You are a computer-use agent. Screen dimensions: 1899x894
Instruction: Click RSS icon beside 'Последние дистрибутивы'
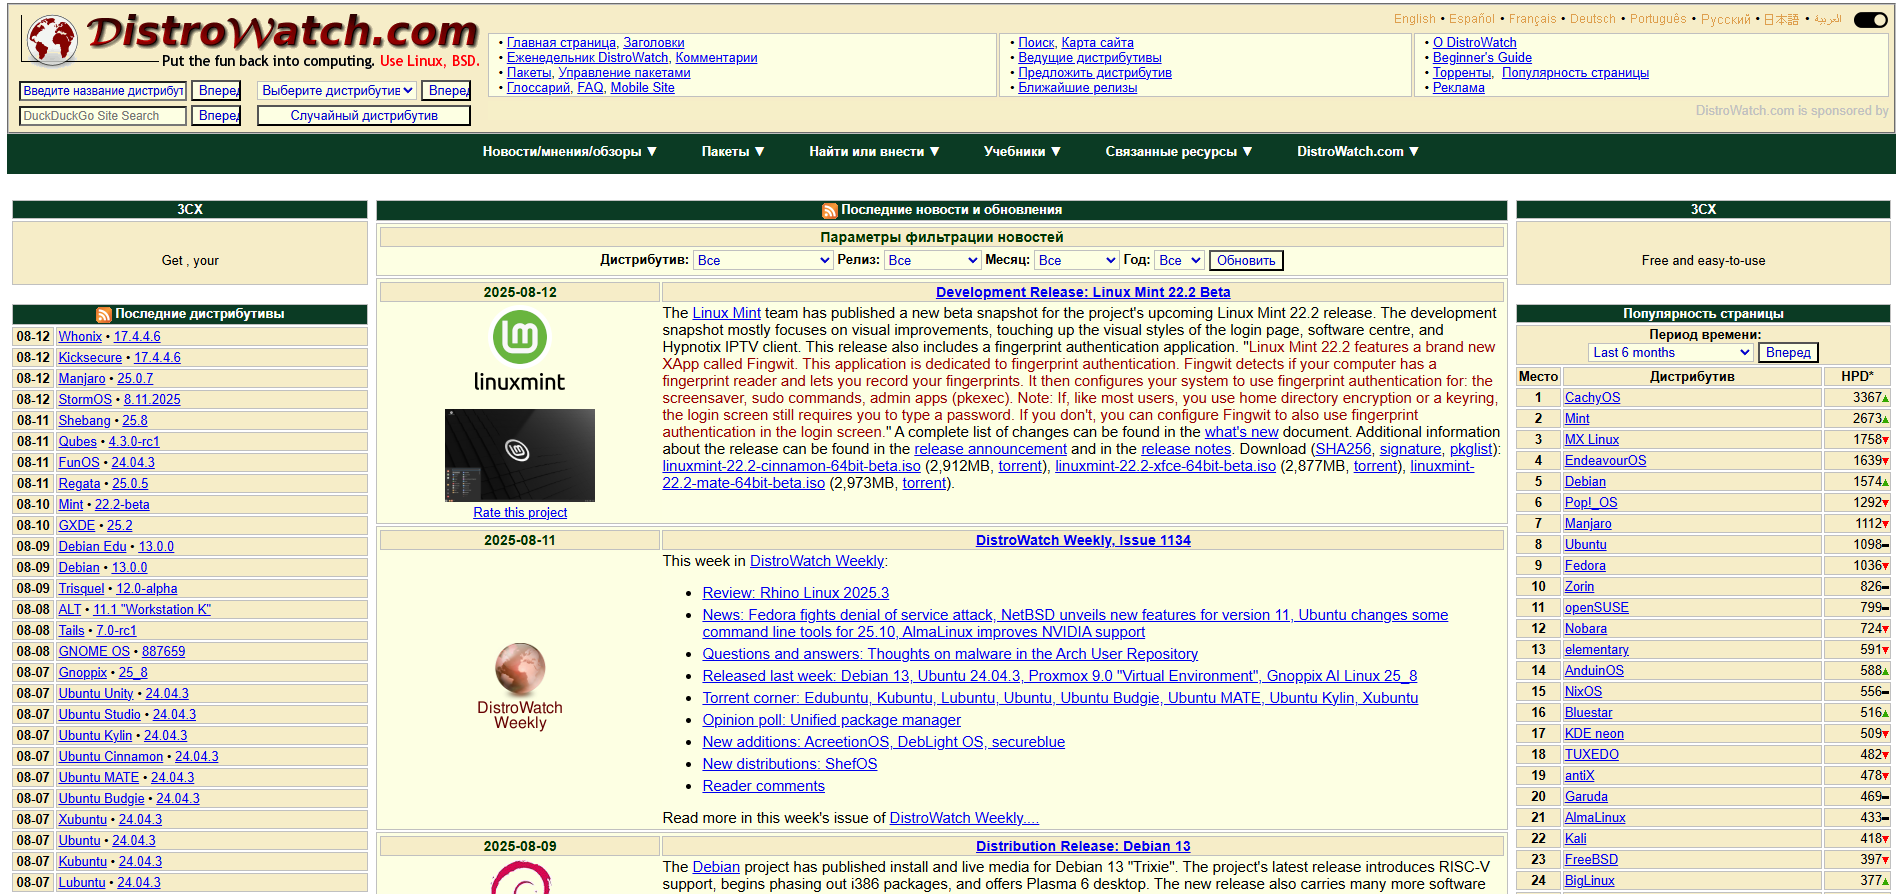click(x=103, y=315)
